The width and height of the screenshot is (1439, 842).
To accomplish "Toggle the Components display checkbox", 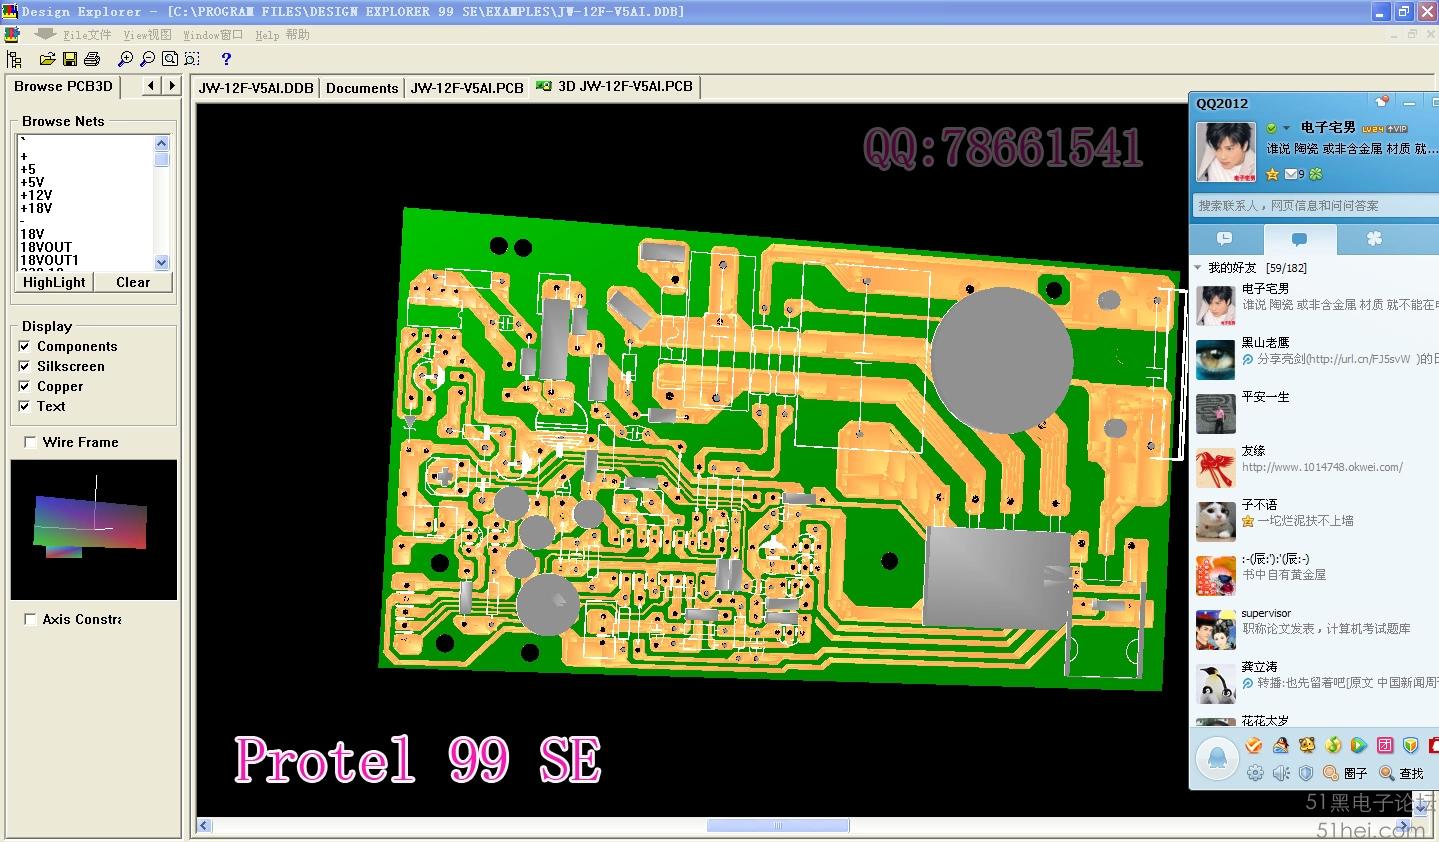I will [25, 346].
